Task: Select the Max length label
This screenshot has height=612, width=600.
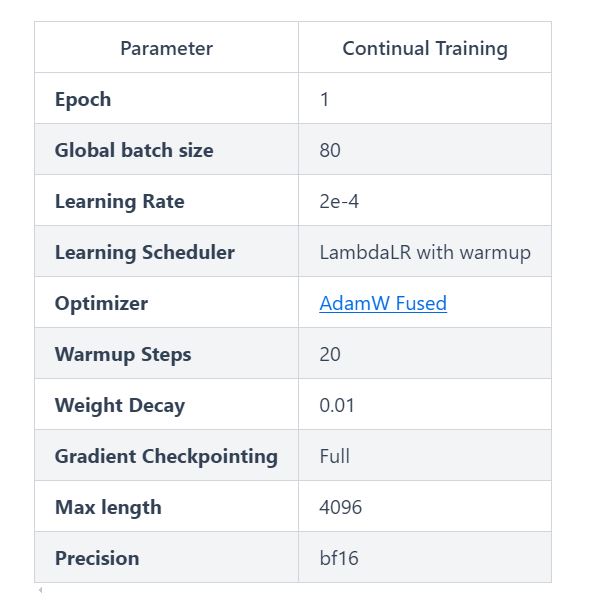Action: pos(108,507)
